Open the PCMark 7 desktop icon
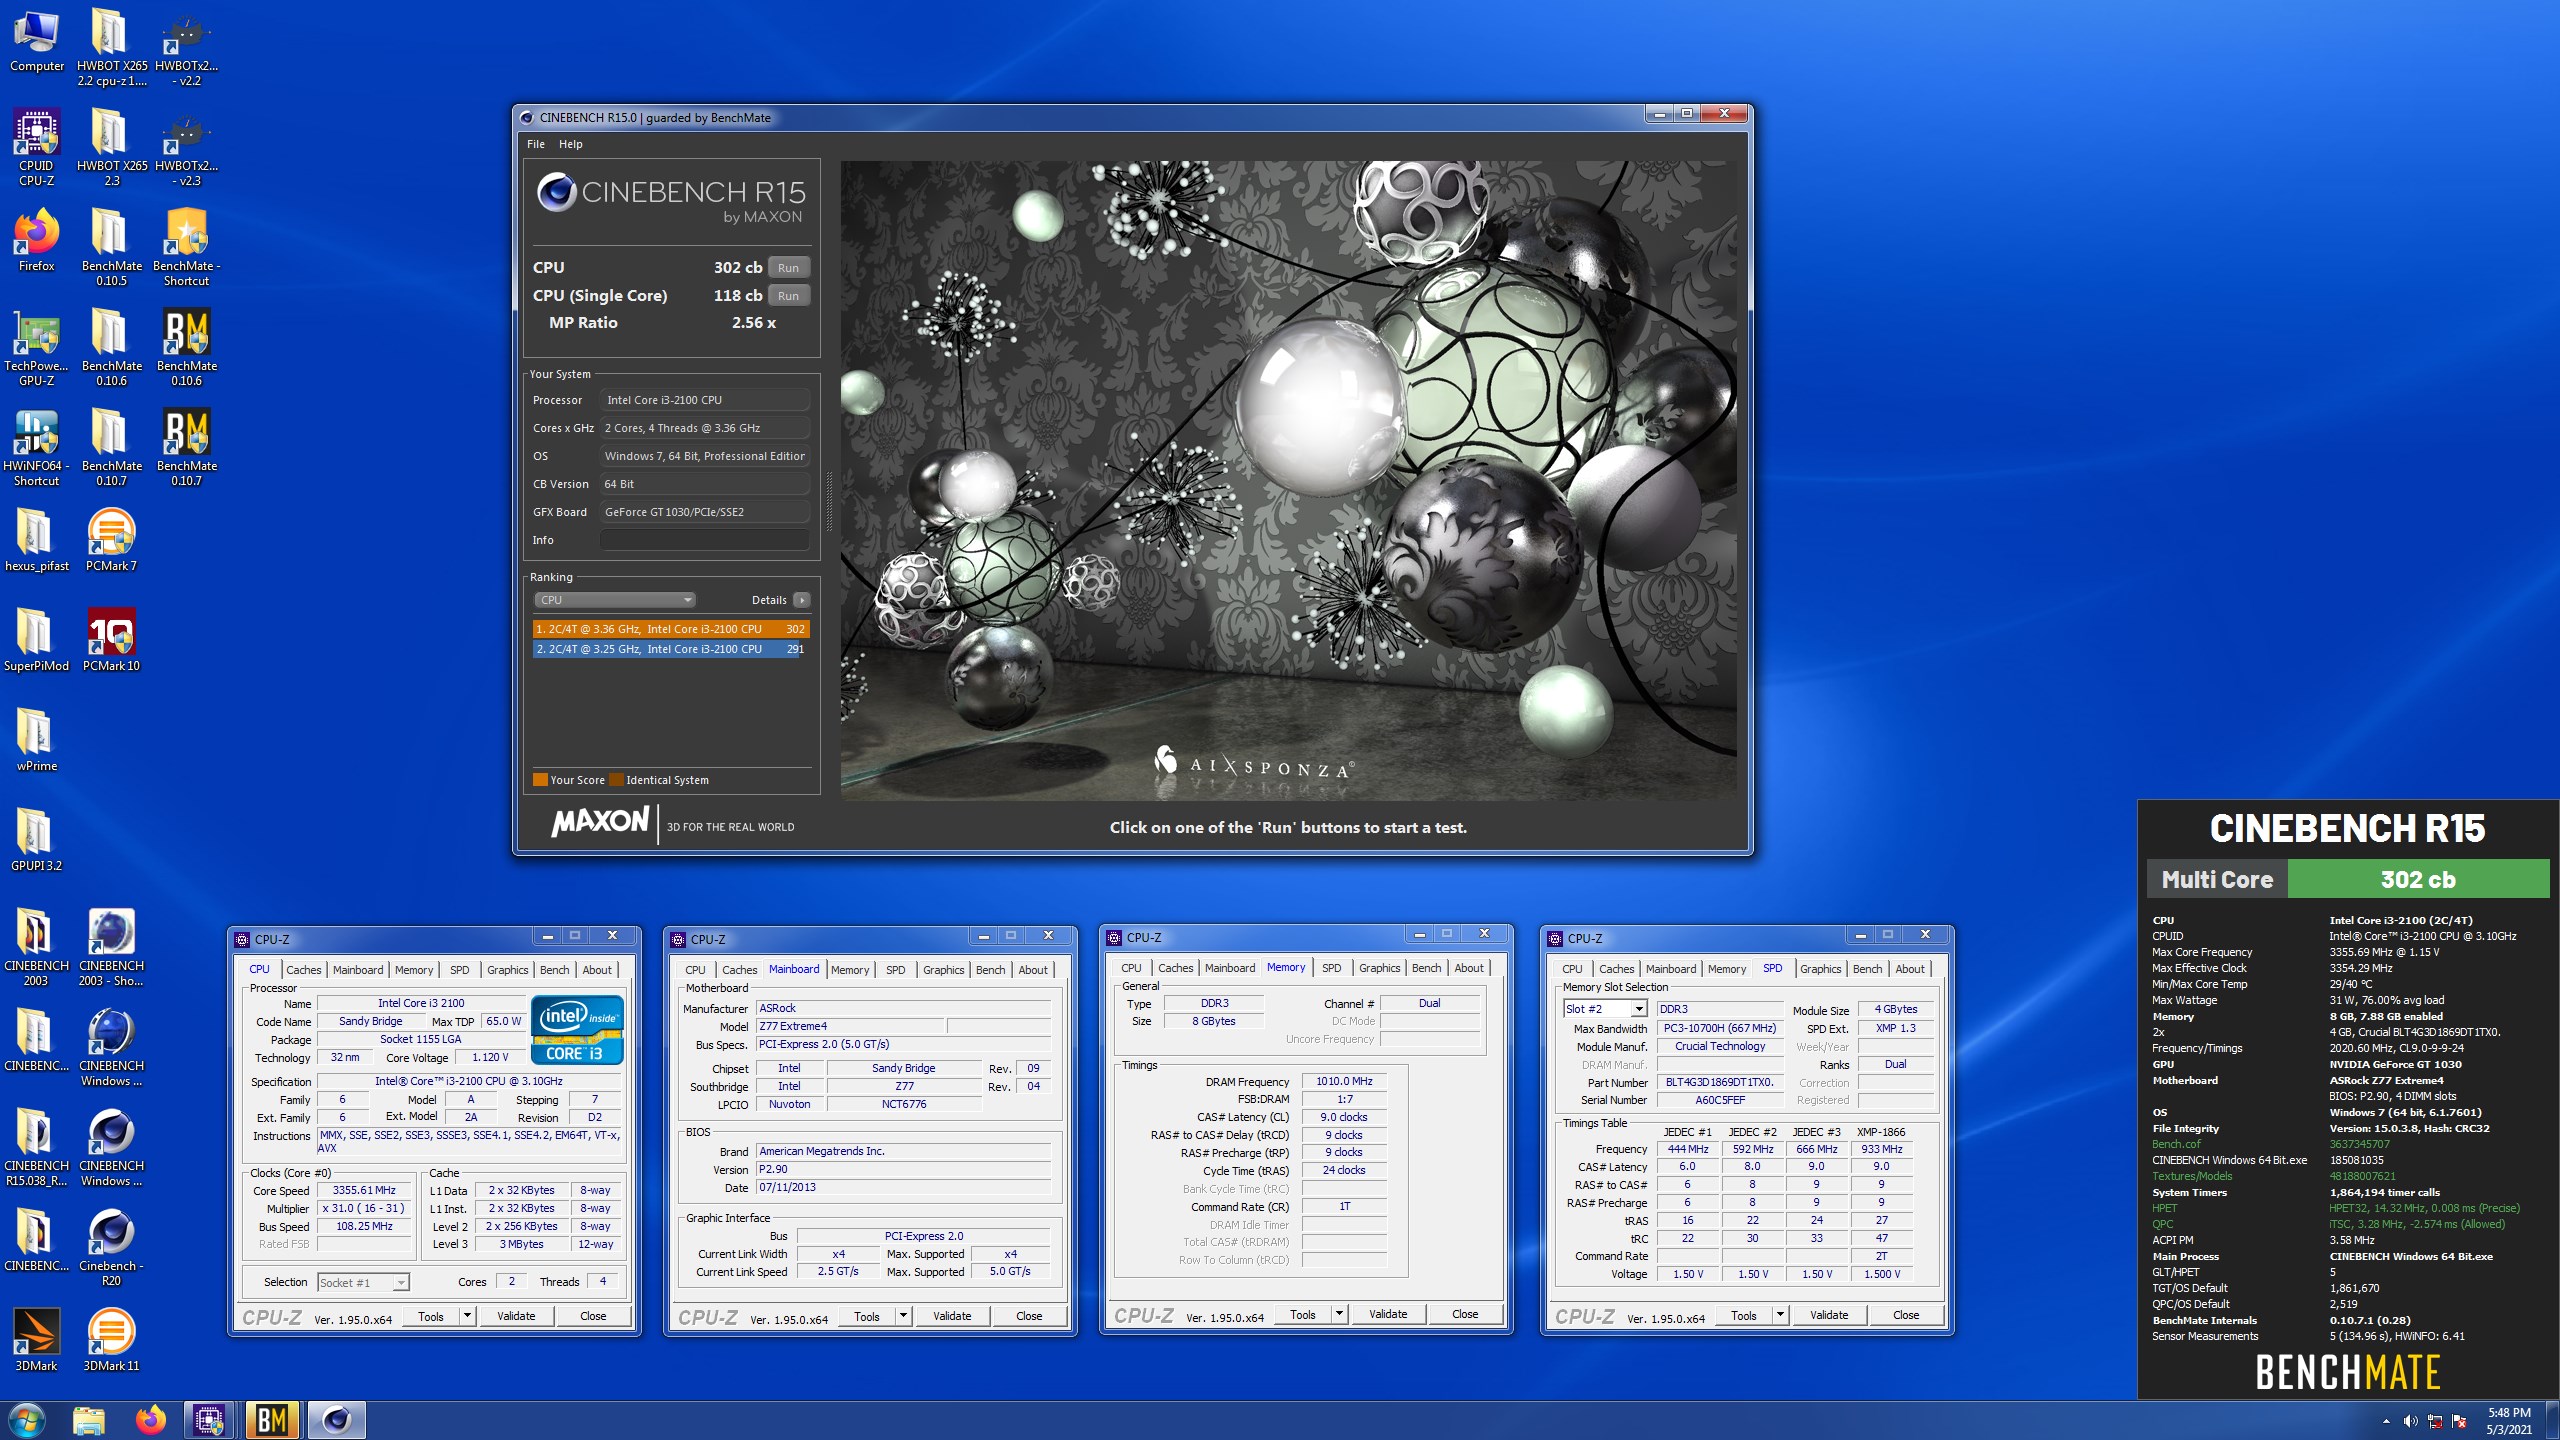 [111, 541]
